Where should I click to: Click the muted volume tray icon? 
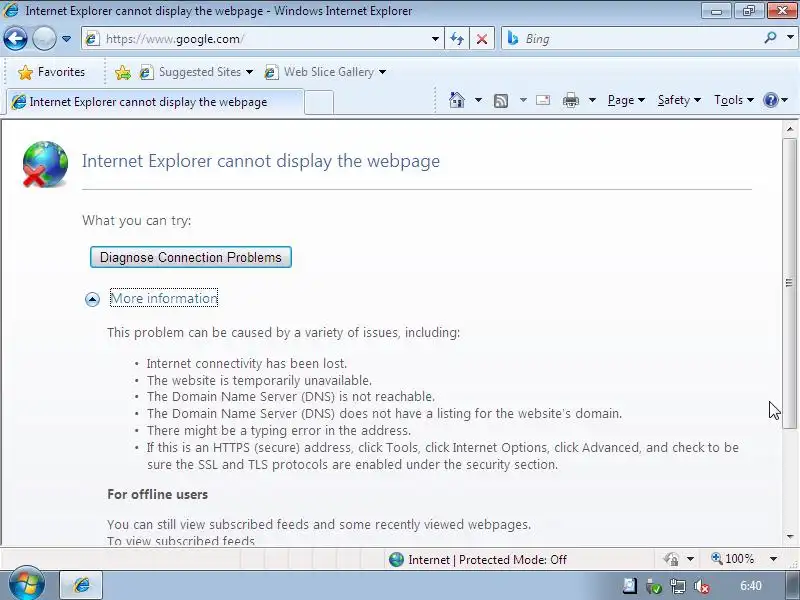702,587
